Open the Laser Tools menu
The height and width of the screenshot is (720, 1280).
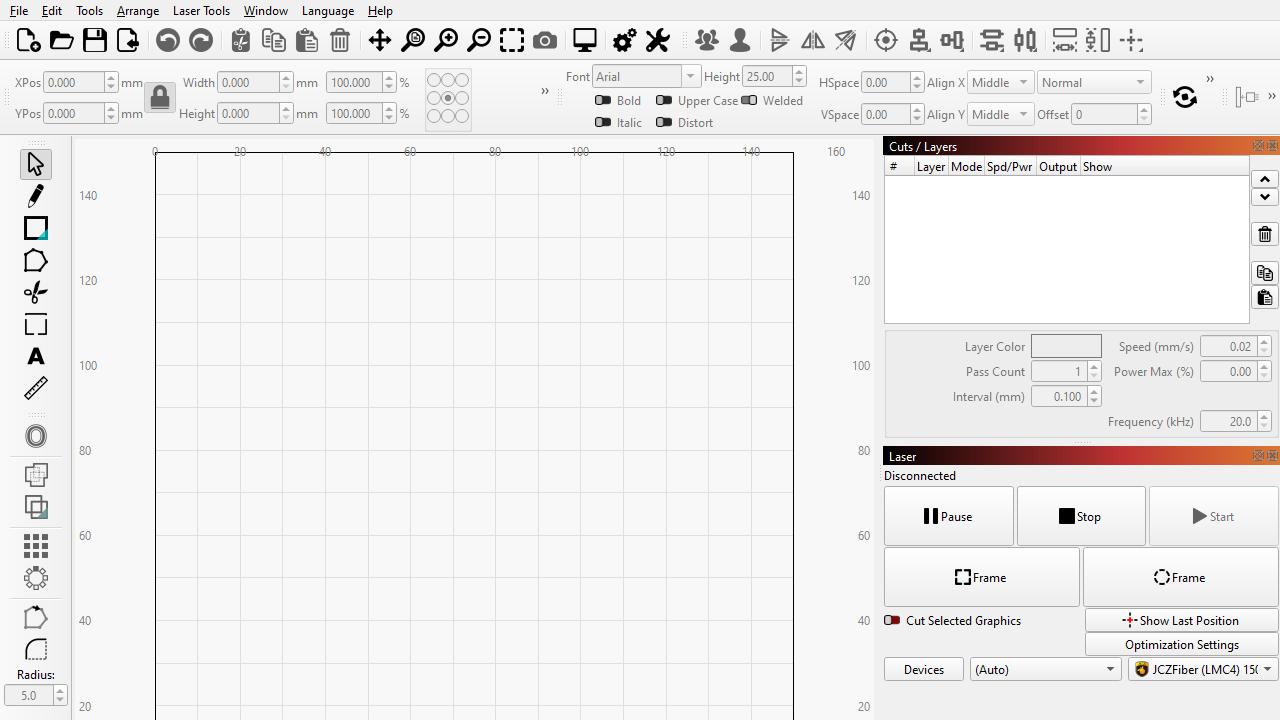point(201,11)
